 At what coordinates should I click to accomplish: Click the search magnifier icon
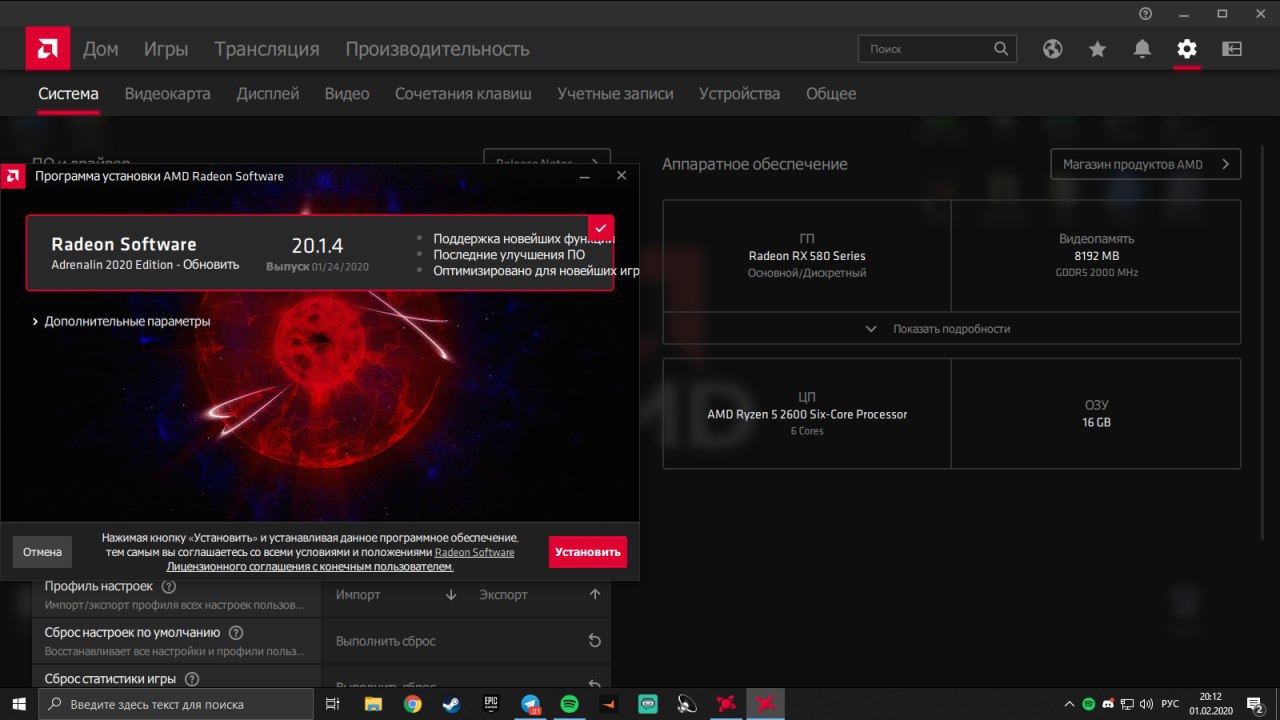coord(1001,48)
